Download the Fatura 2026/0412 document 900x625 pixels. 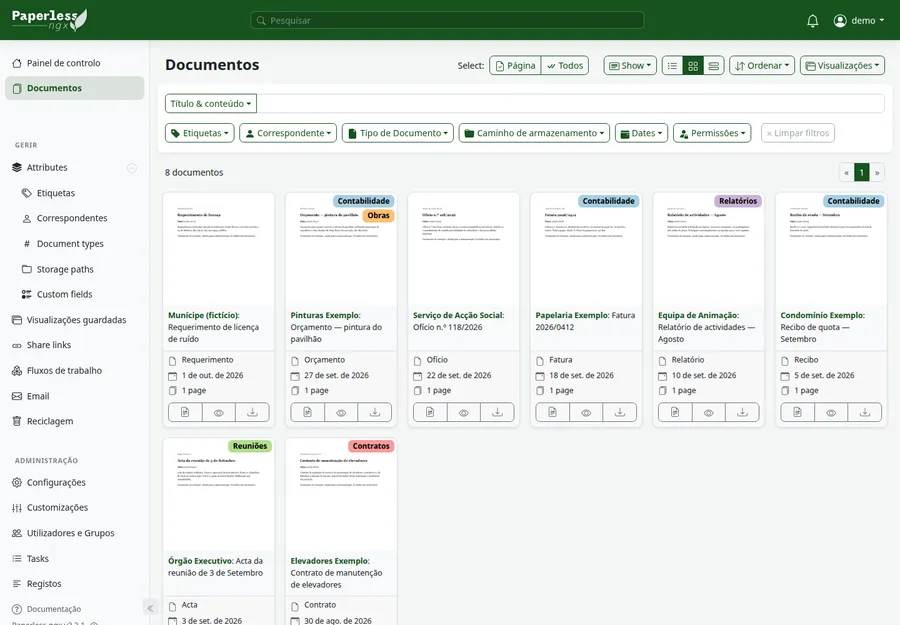tap(620, 413)
